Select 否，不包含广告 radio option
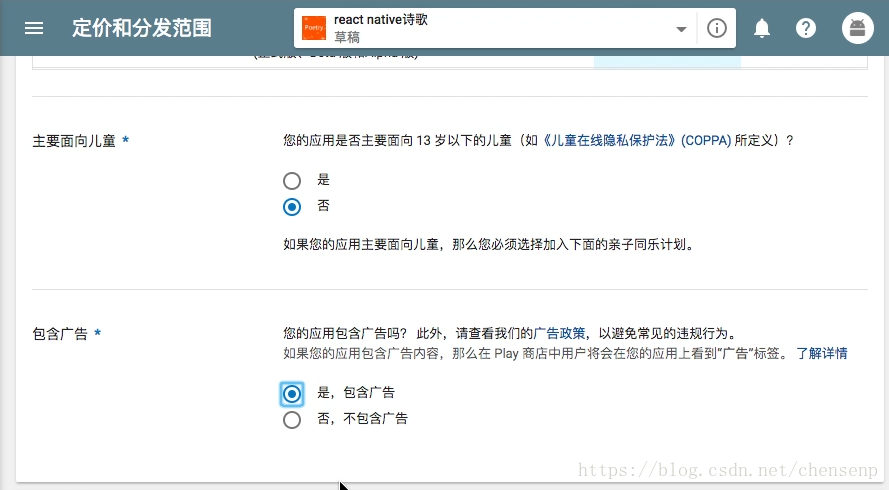Screen dimensions: 889x490 (292, 420)
